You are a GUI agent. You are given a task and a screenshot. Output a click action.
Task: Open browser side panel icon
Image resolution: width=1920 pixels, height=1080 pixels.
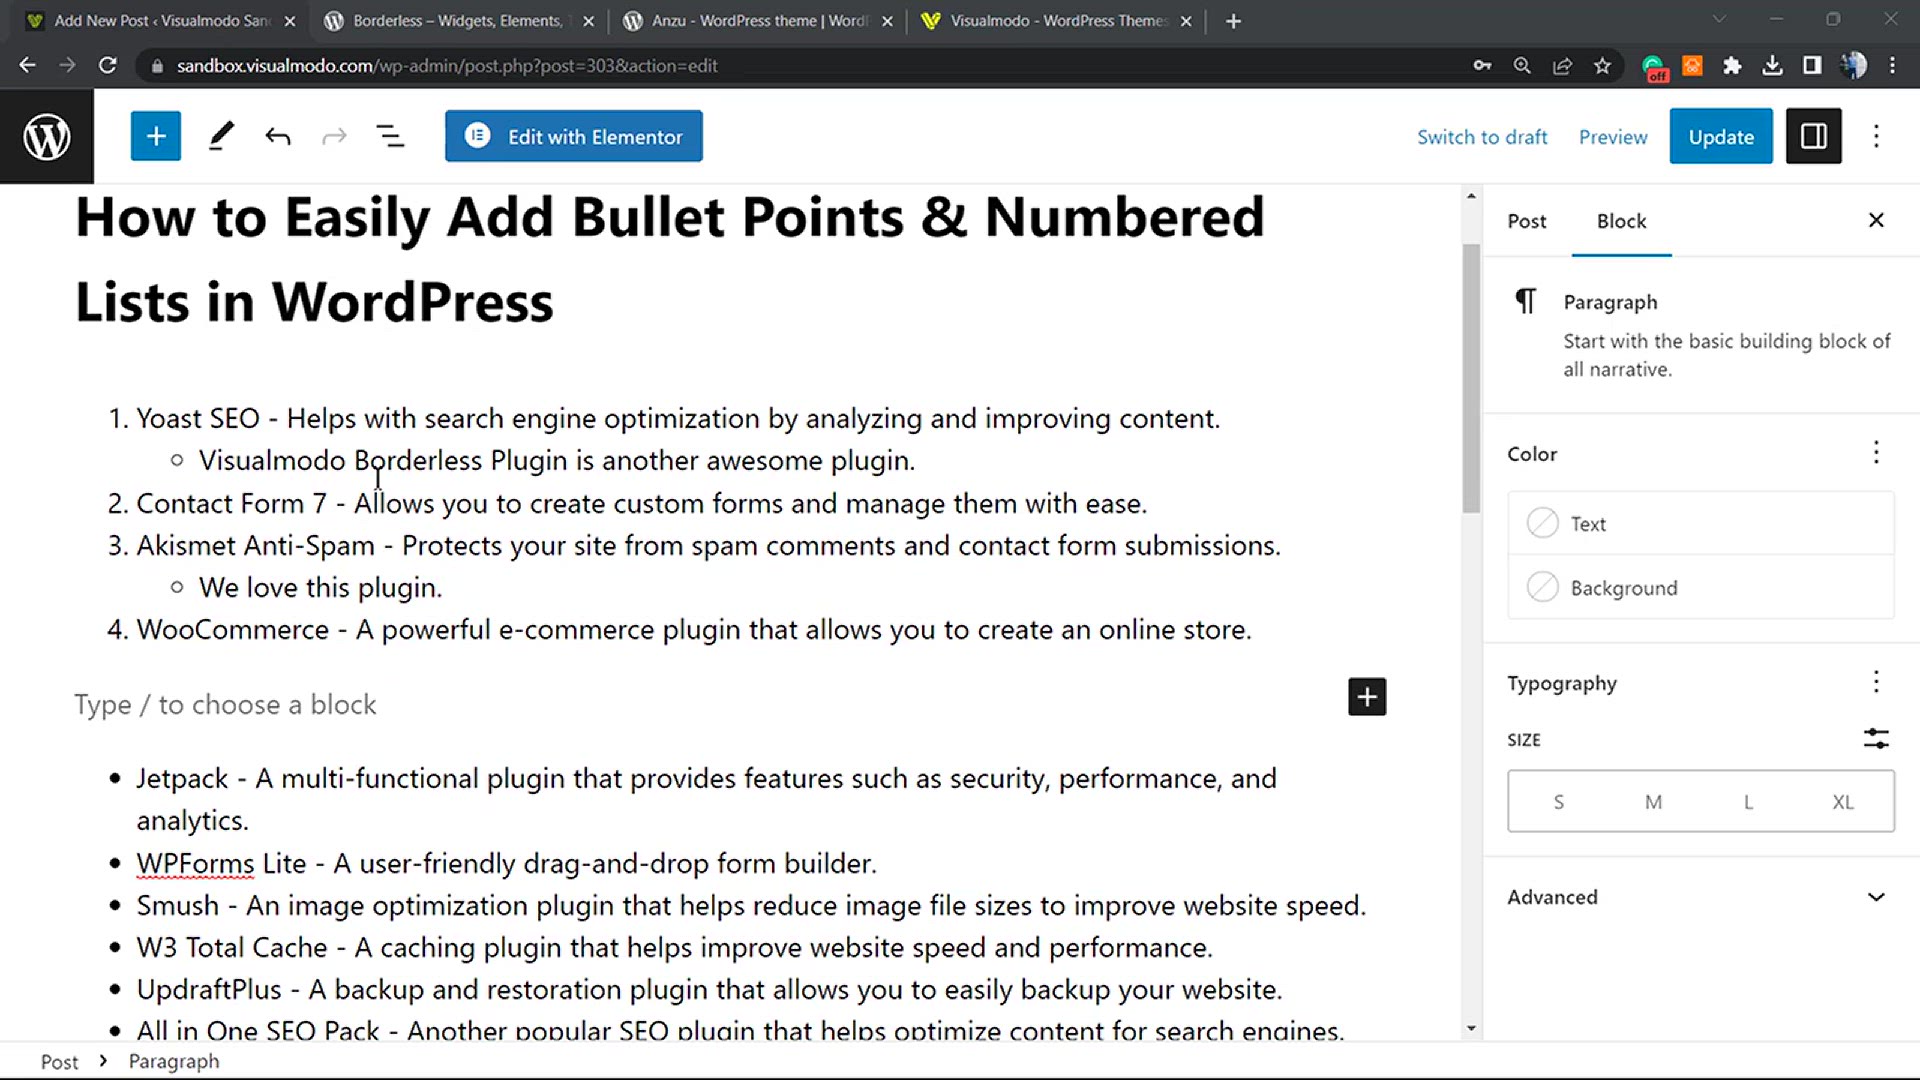pos(1812,65)
